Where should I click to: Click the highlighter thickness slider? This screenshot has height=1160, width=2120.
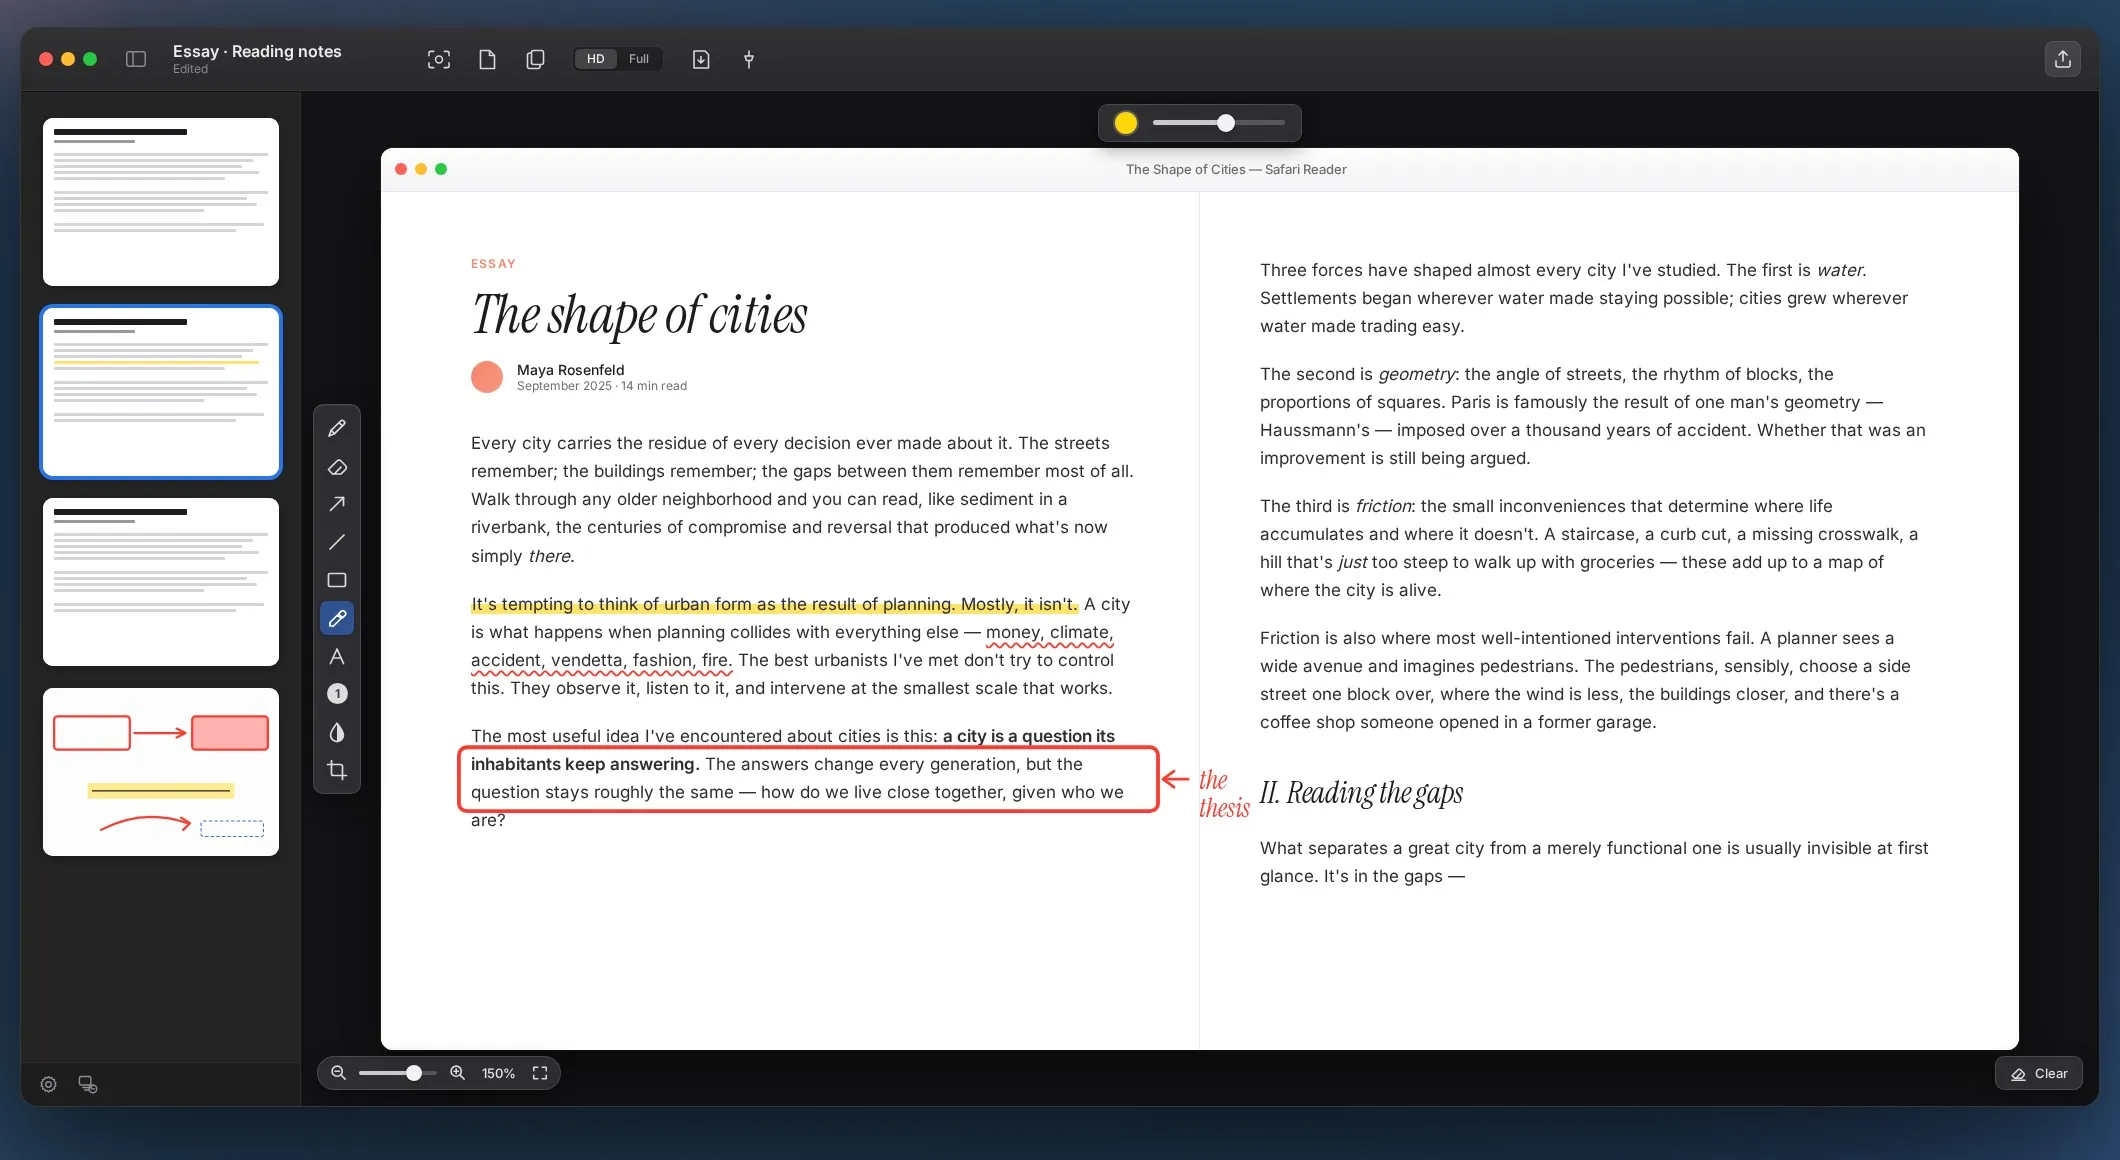pyautogui.click(x=1219, y=123)
